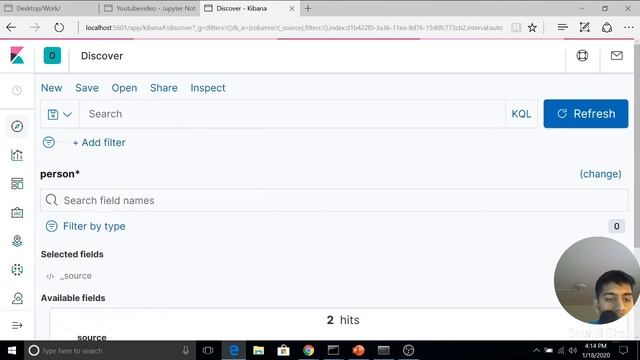The image size is (640, 360).
Task: Click the Refresh button
Action: point(586,113)
